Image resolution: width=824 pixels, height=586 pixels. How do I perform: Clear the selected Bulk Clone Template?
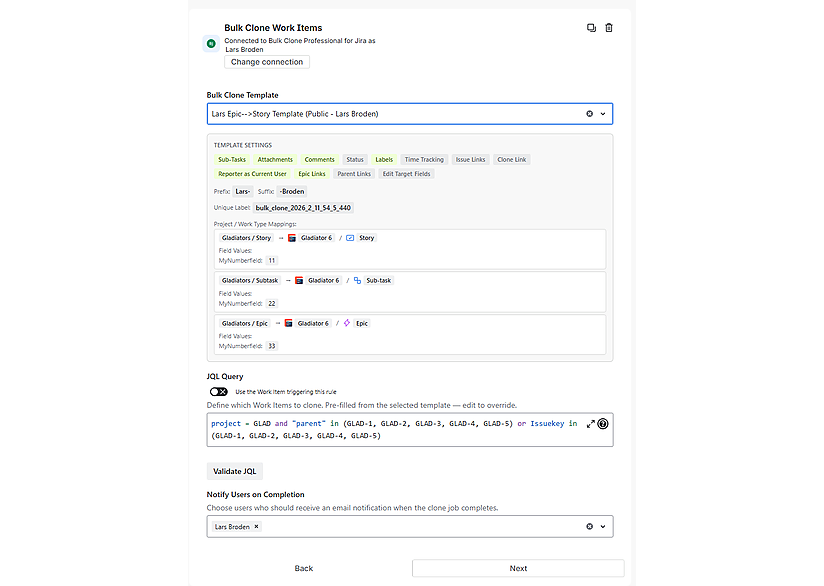(x=590, y=114)
